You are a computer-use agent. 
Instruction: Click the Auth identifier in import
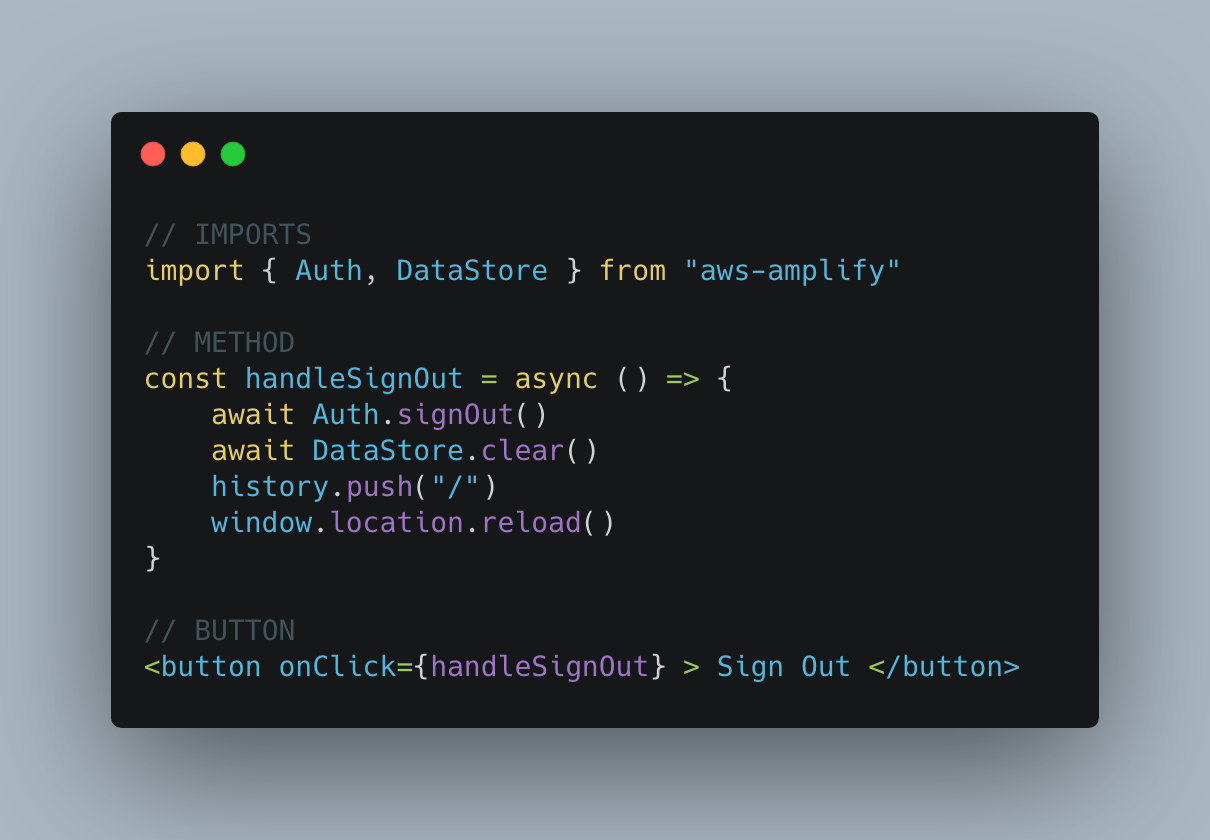(x=329, y=271)
